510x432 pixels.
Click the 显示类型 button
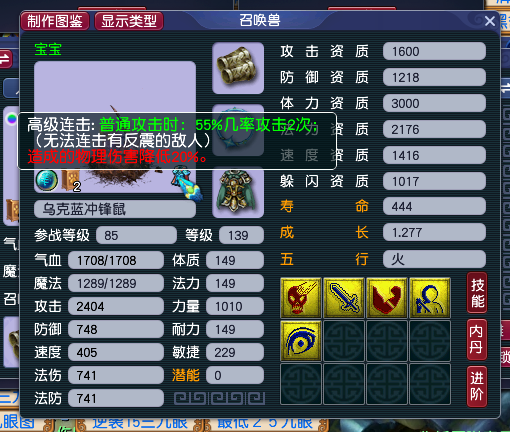[129, 21]
